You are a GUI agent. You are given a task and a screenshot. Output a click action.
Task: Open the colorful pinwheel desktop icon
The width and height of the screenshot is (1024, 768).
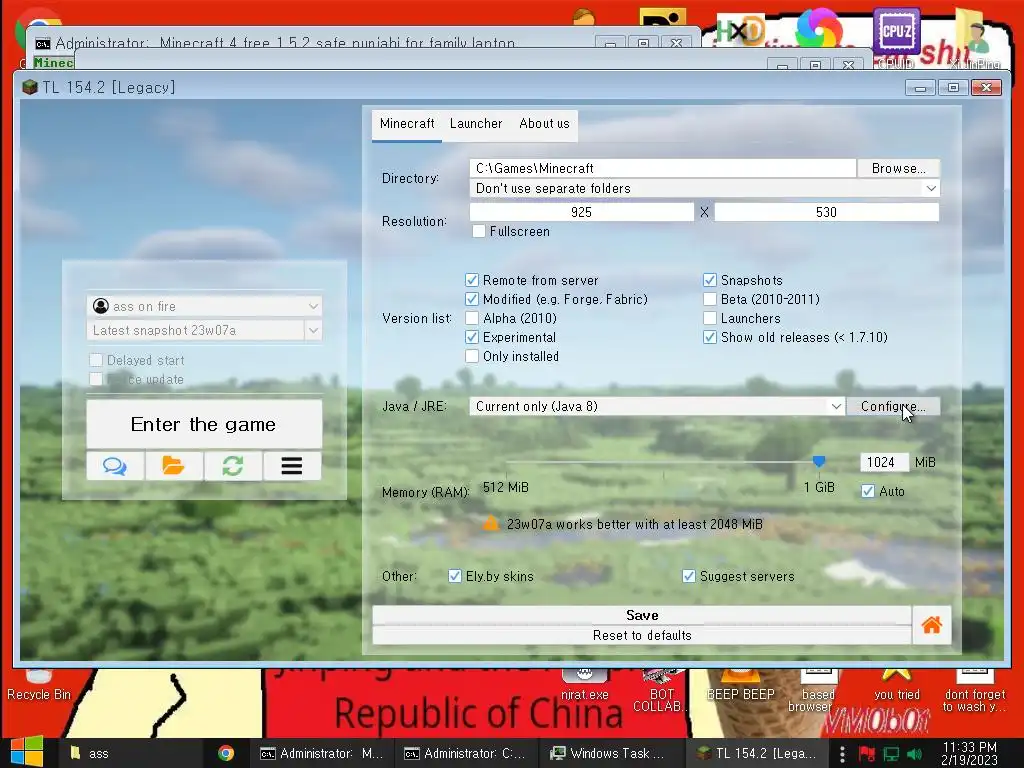(818, 29)
